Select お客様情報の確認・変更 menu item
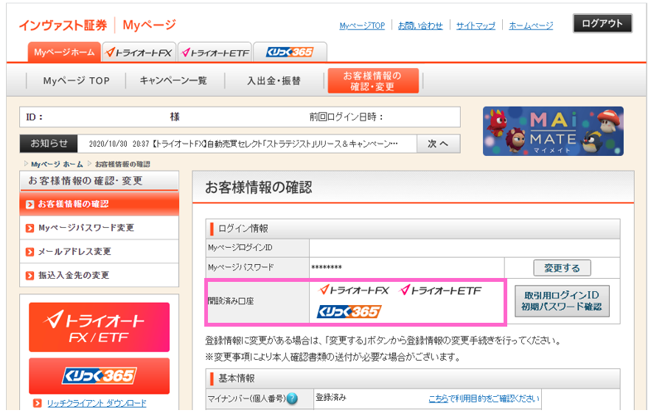 click(373, 81)
